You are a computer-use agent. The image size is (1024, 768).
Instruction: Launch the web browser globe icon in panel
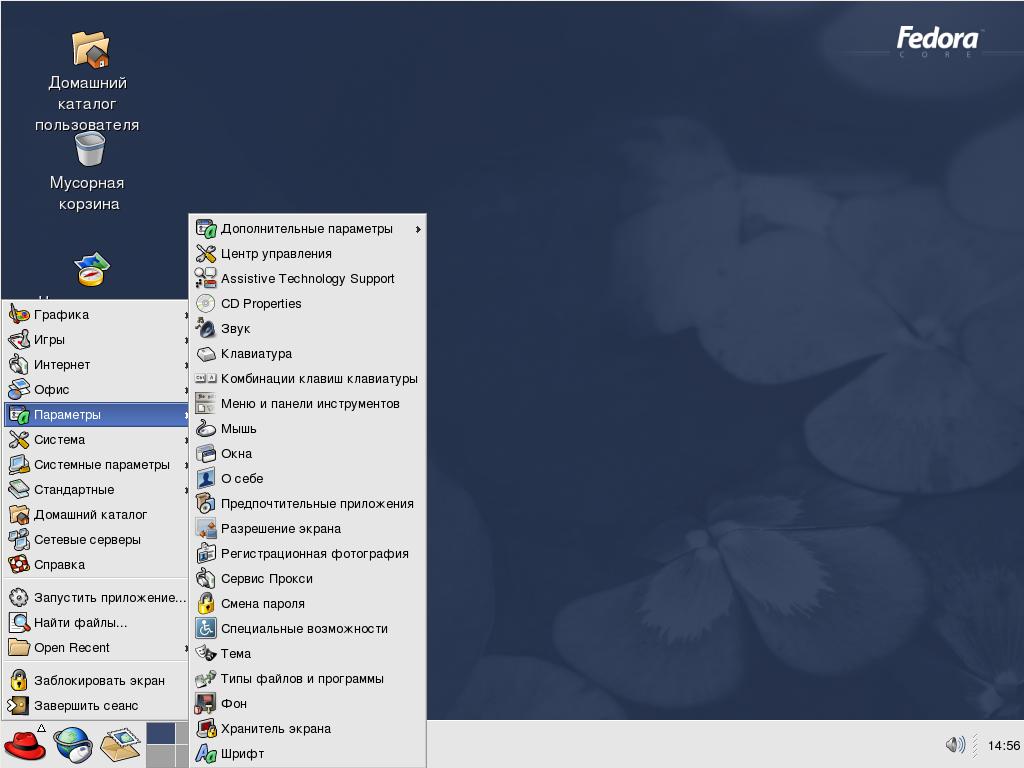[72, 745]
